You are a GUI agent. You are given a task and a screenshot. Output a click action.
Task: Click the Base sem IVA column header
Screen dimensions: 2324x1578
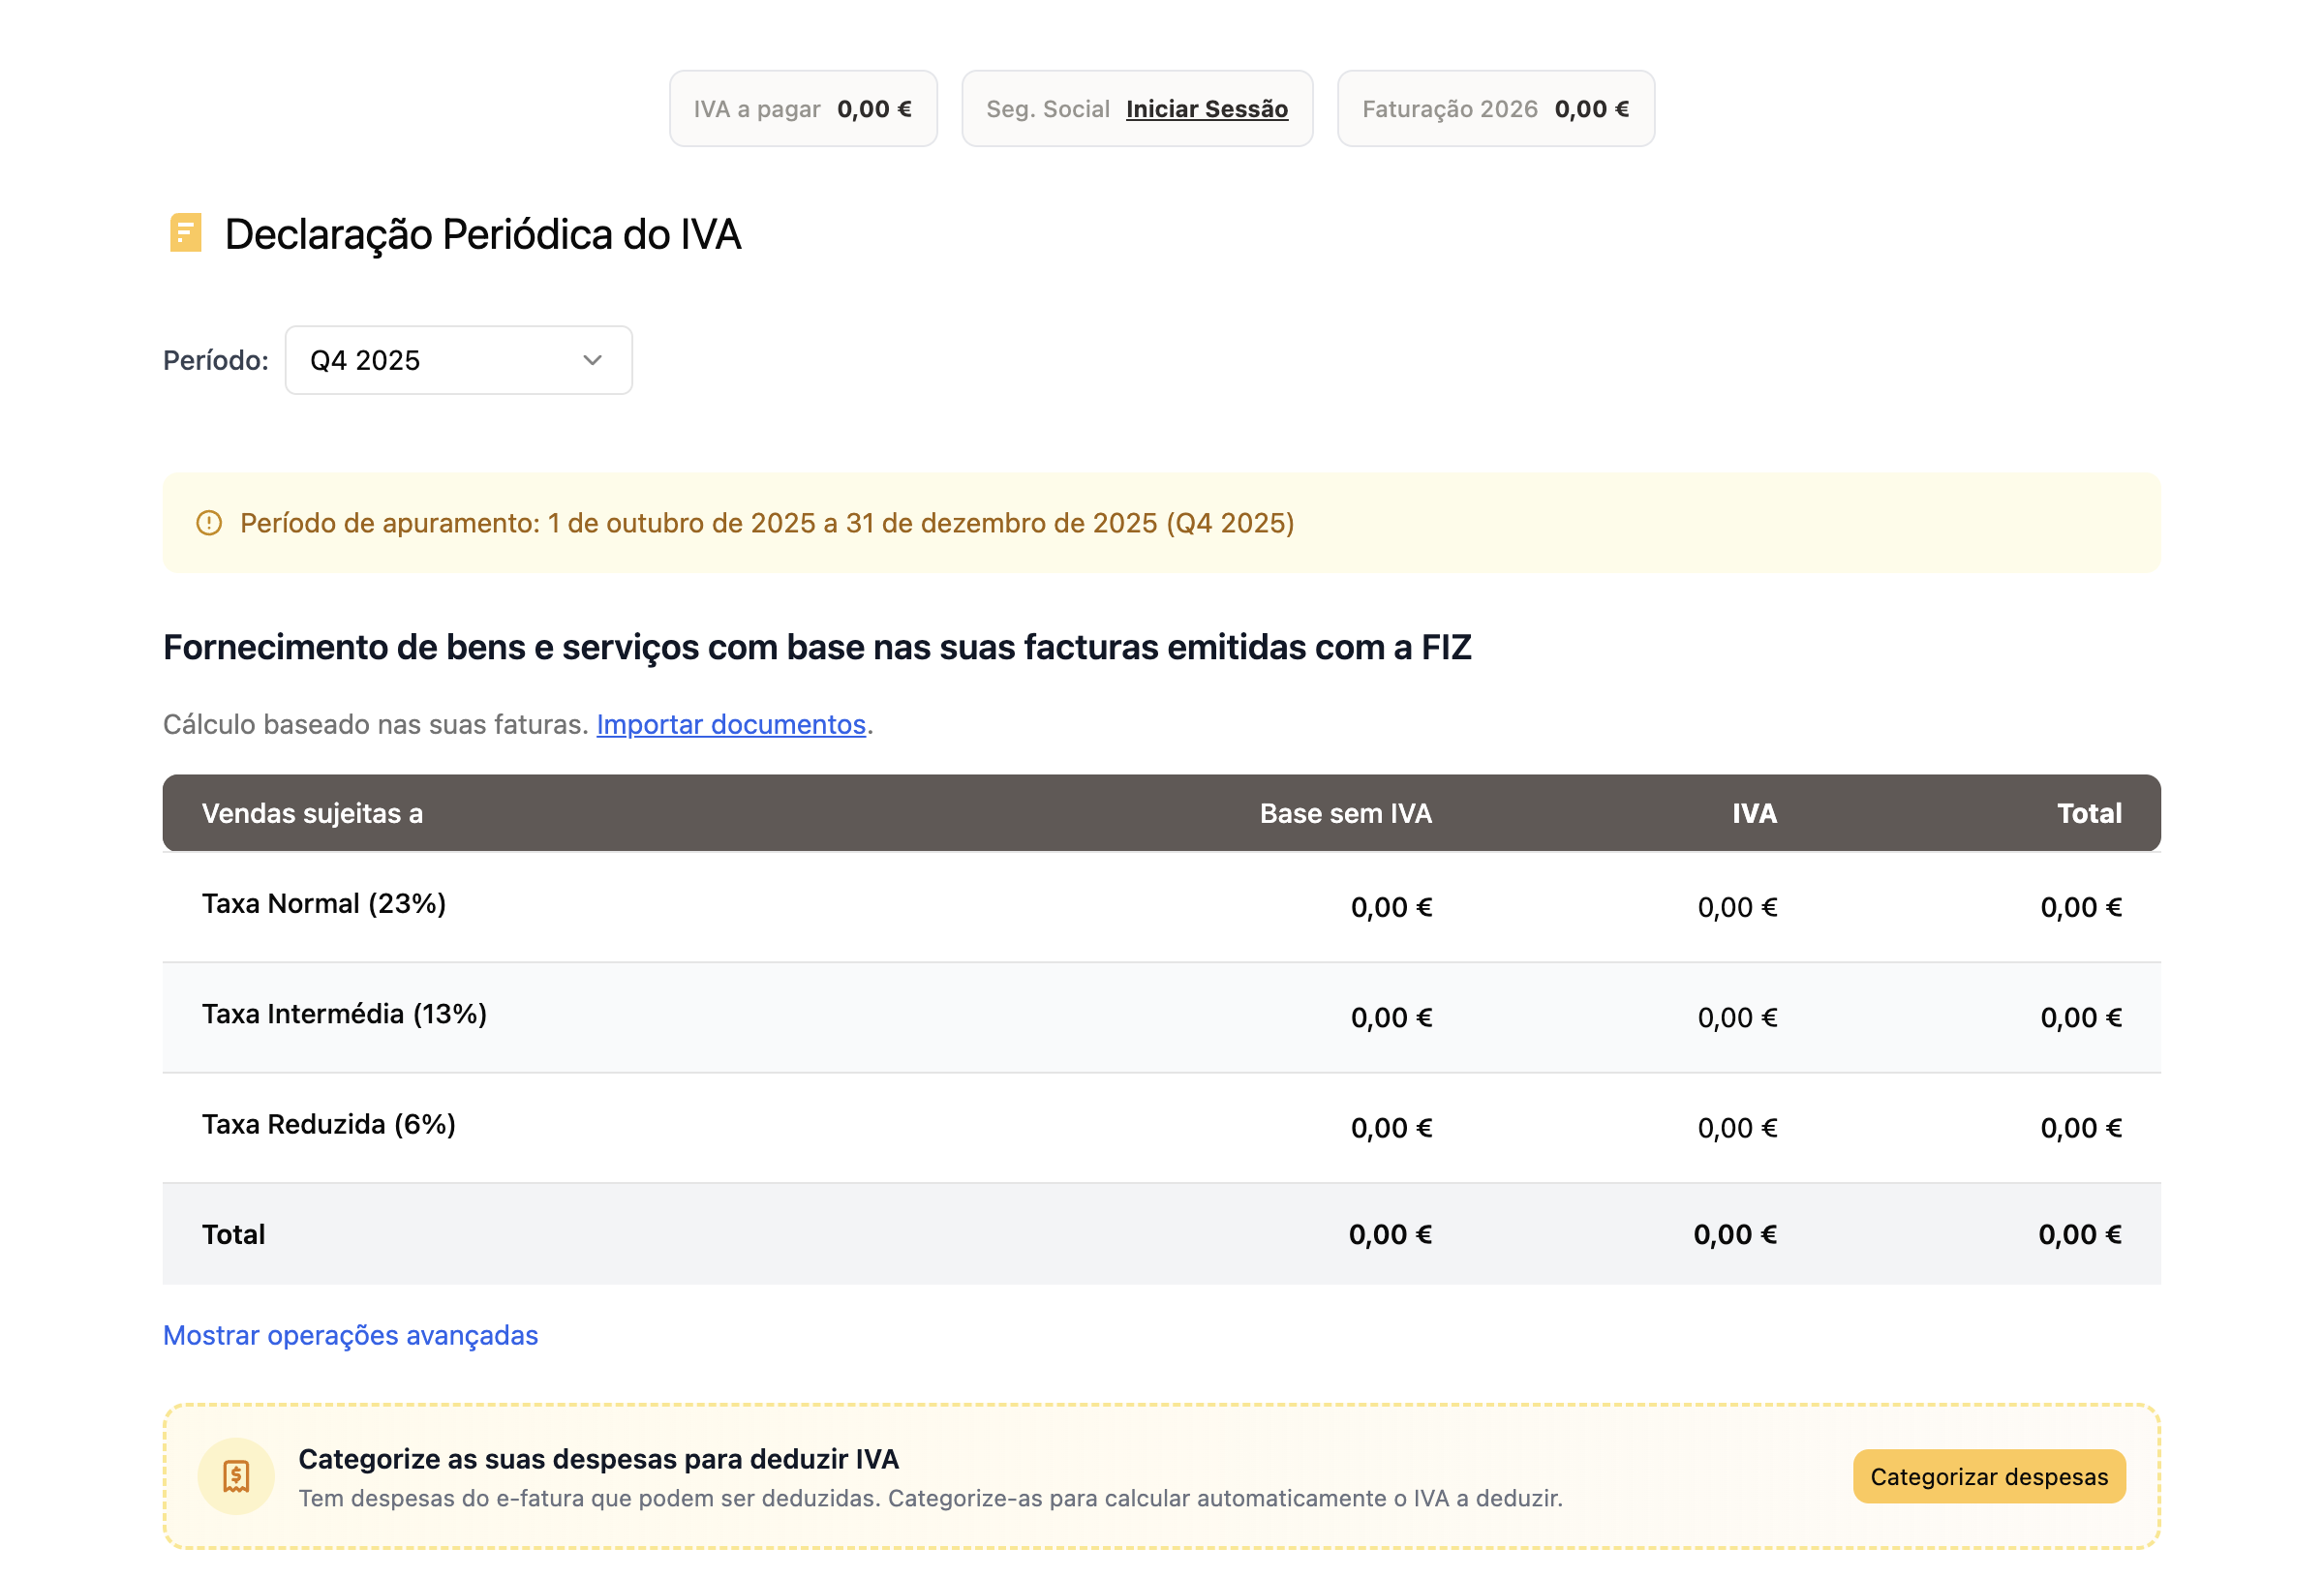pyautogui.click(x=1345, y=813)
